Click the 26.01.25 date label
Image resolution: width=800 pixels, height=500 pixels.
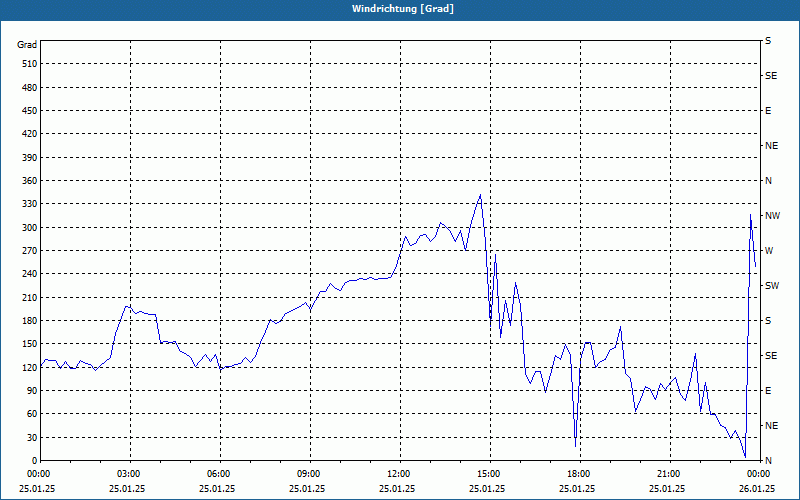(757, 488)
